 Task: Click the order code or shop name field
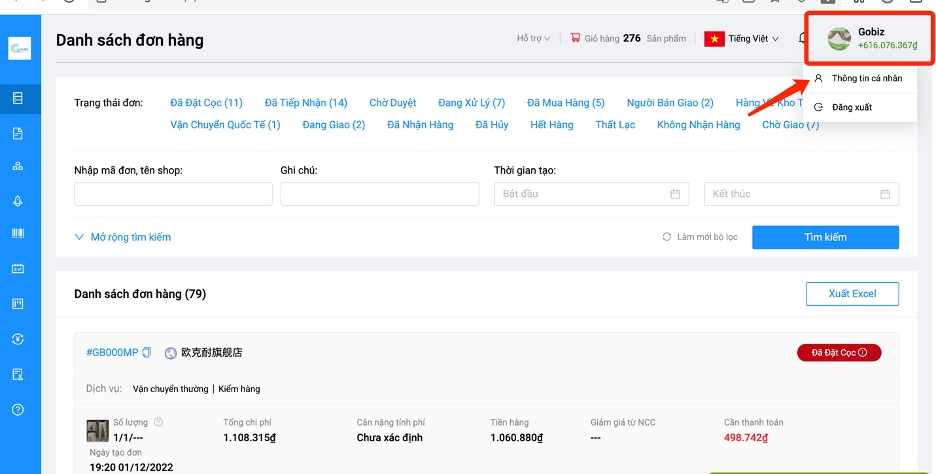coord(173,194)
